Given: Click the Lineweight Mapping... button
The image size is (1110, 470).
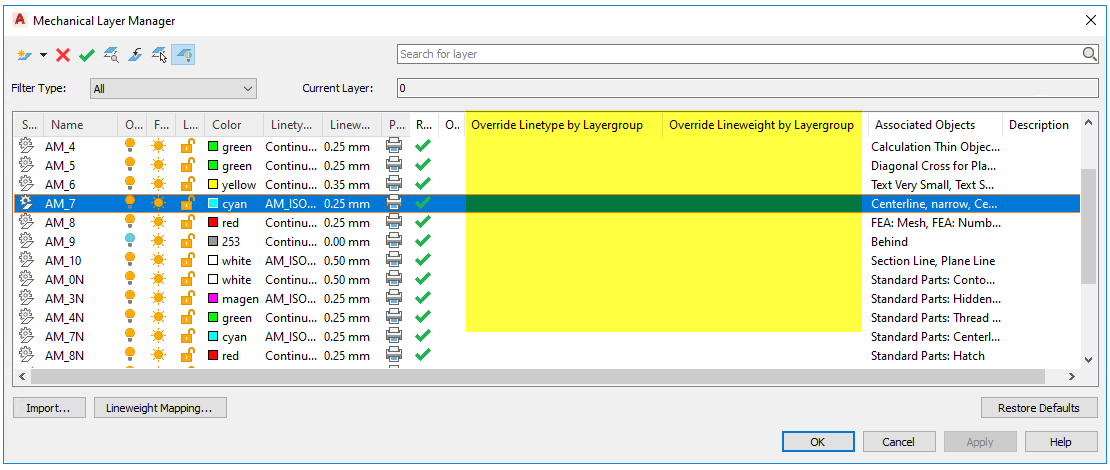Looking at the screenshot, I should click(160, 408).
